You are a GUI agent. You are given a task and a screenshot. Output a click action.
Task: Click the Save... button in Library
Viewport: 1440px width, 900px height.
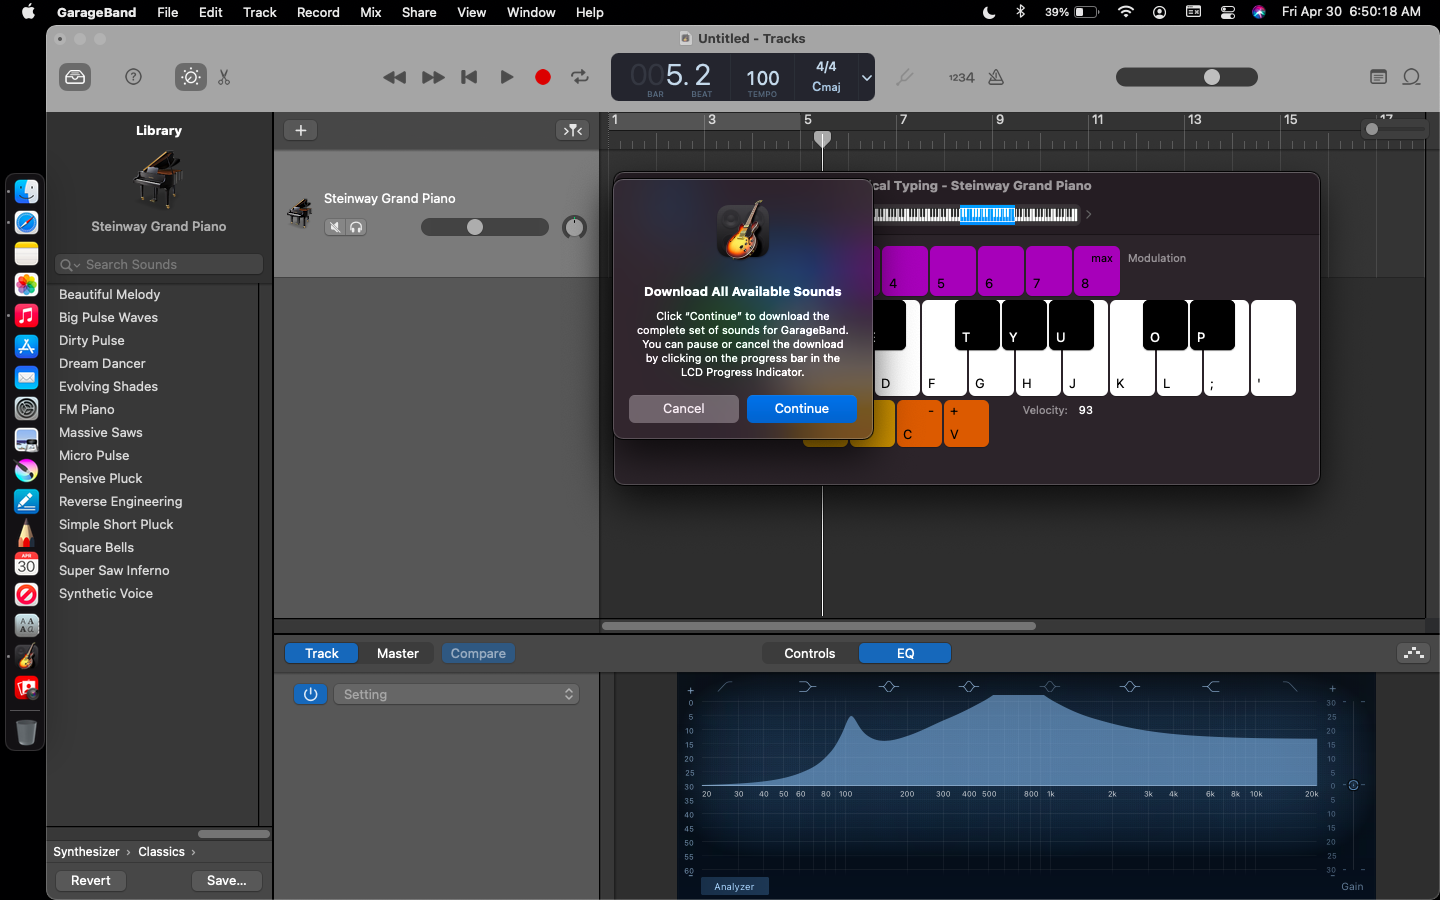click(227, 881)
